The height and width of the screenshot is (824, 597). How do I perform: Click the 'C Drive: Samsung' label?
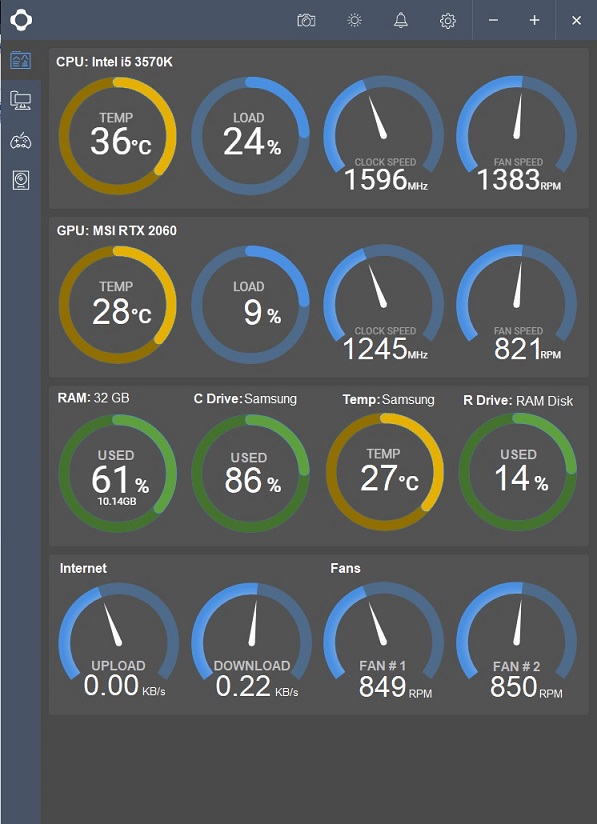coord(245,399)
